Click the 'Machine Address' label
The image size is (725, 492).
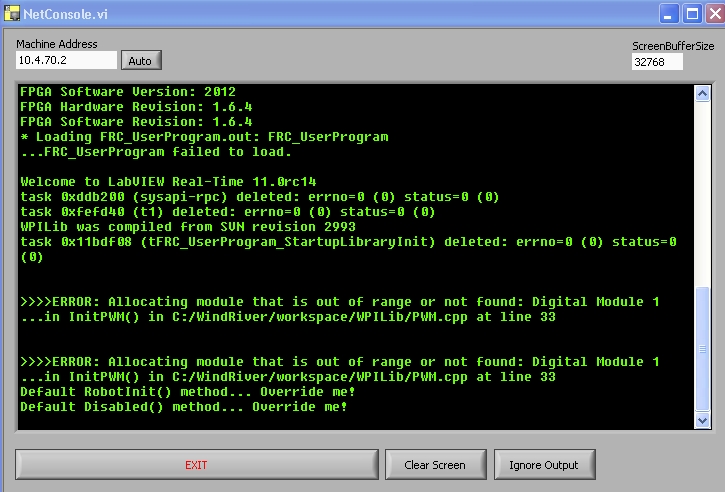[57, 44]
